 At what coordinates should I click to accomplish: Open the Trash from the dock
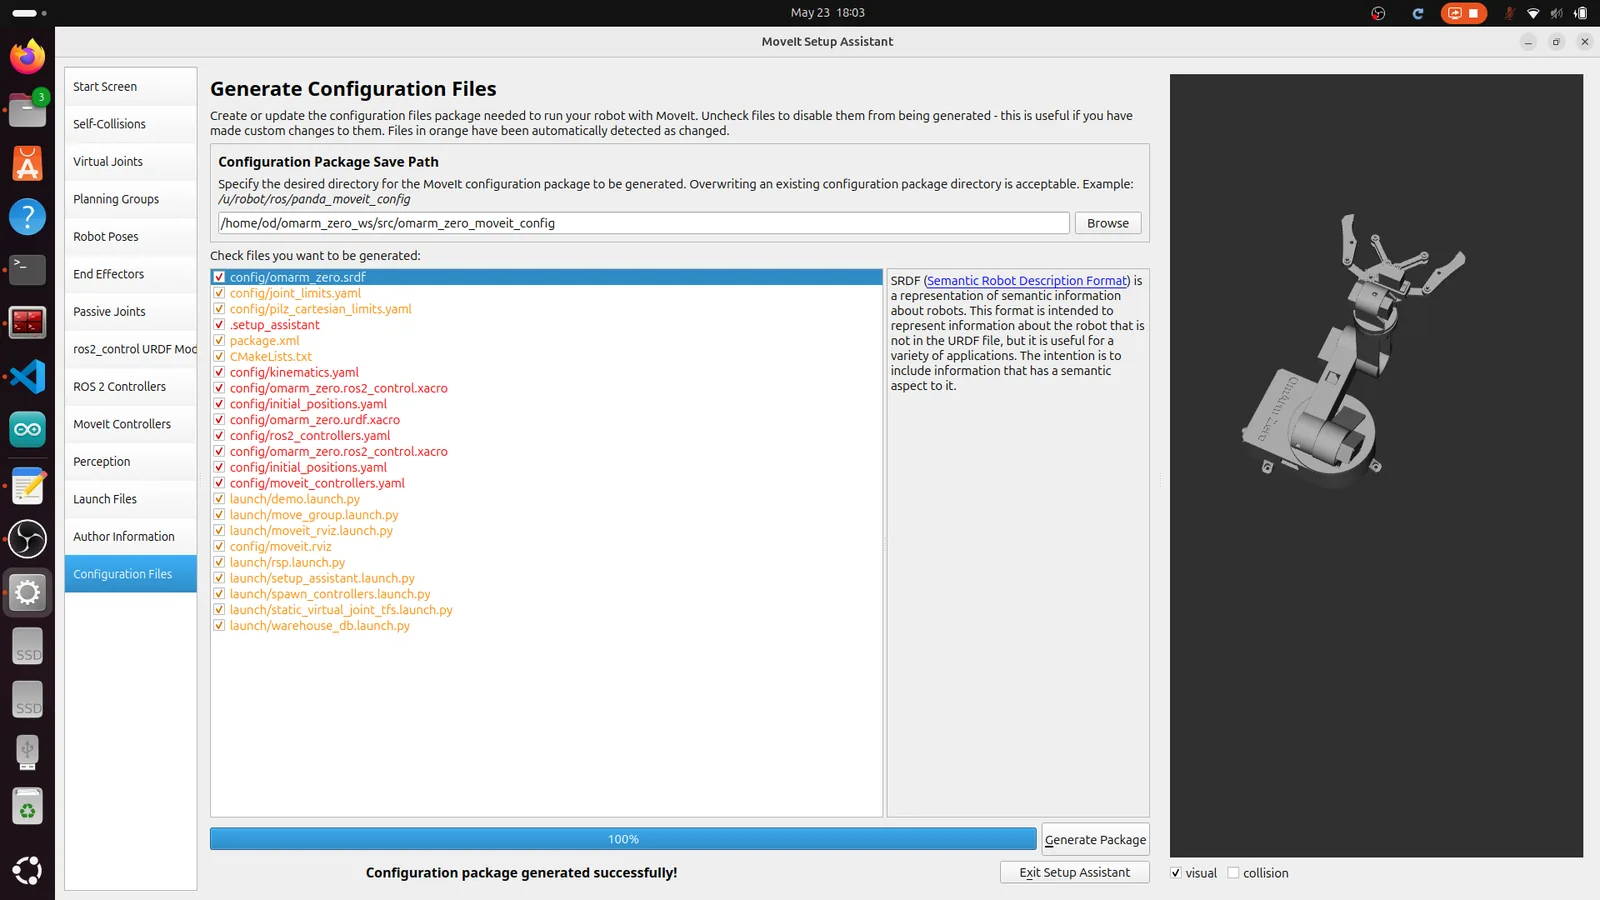(x=27, y=806)
